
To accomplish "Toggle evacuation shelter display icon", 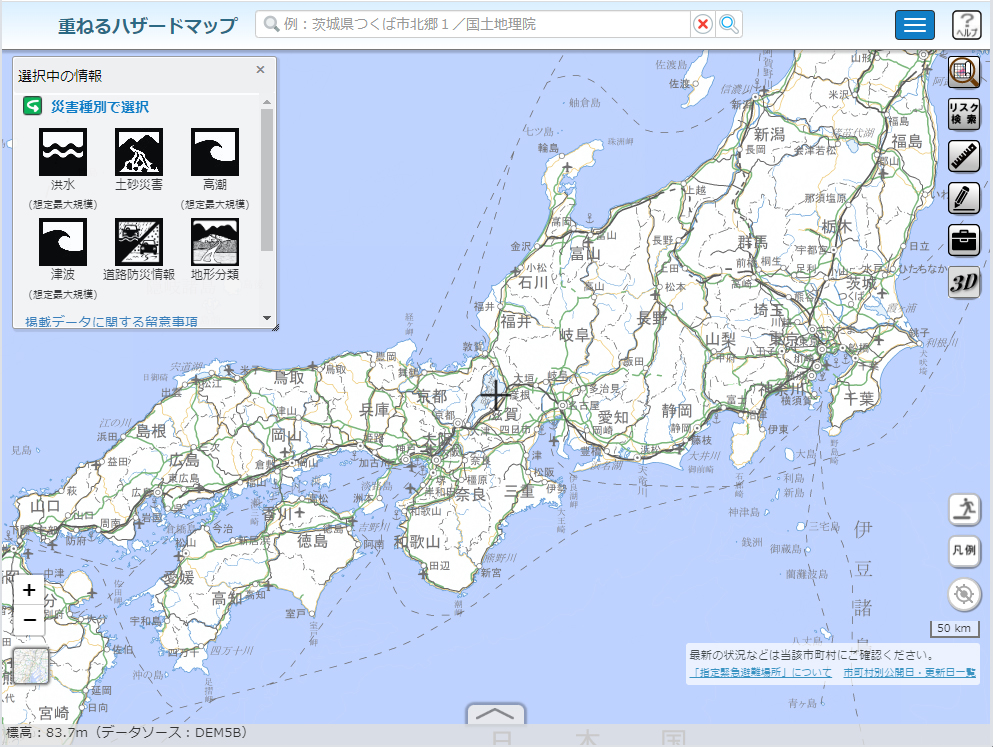I will pyautogui.click(x=964, y=508).
